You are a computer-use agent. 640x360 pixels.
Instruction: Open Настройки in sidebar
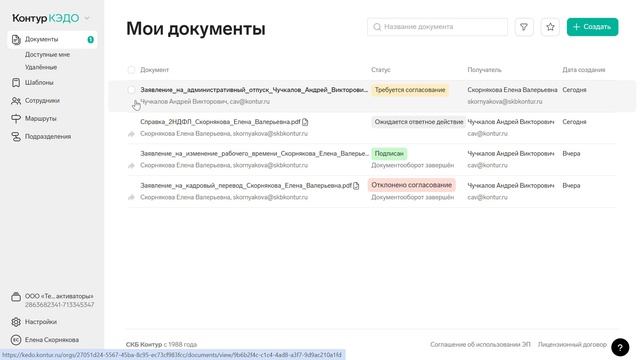coord(41,322)
